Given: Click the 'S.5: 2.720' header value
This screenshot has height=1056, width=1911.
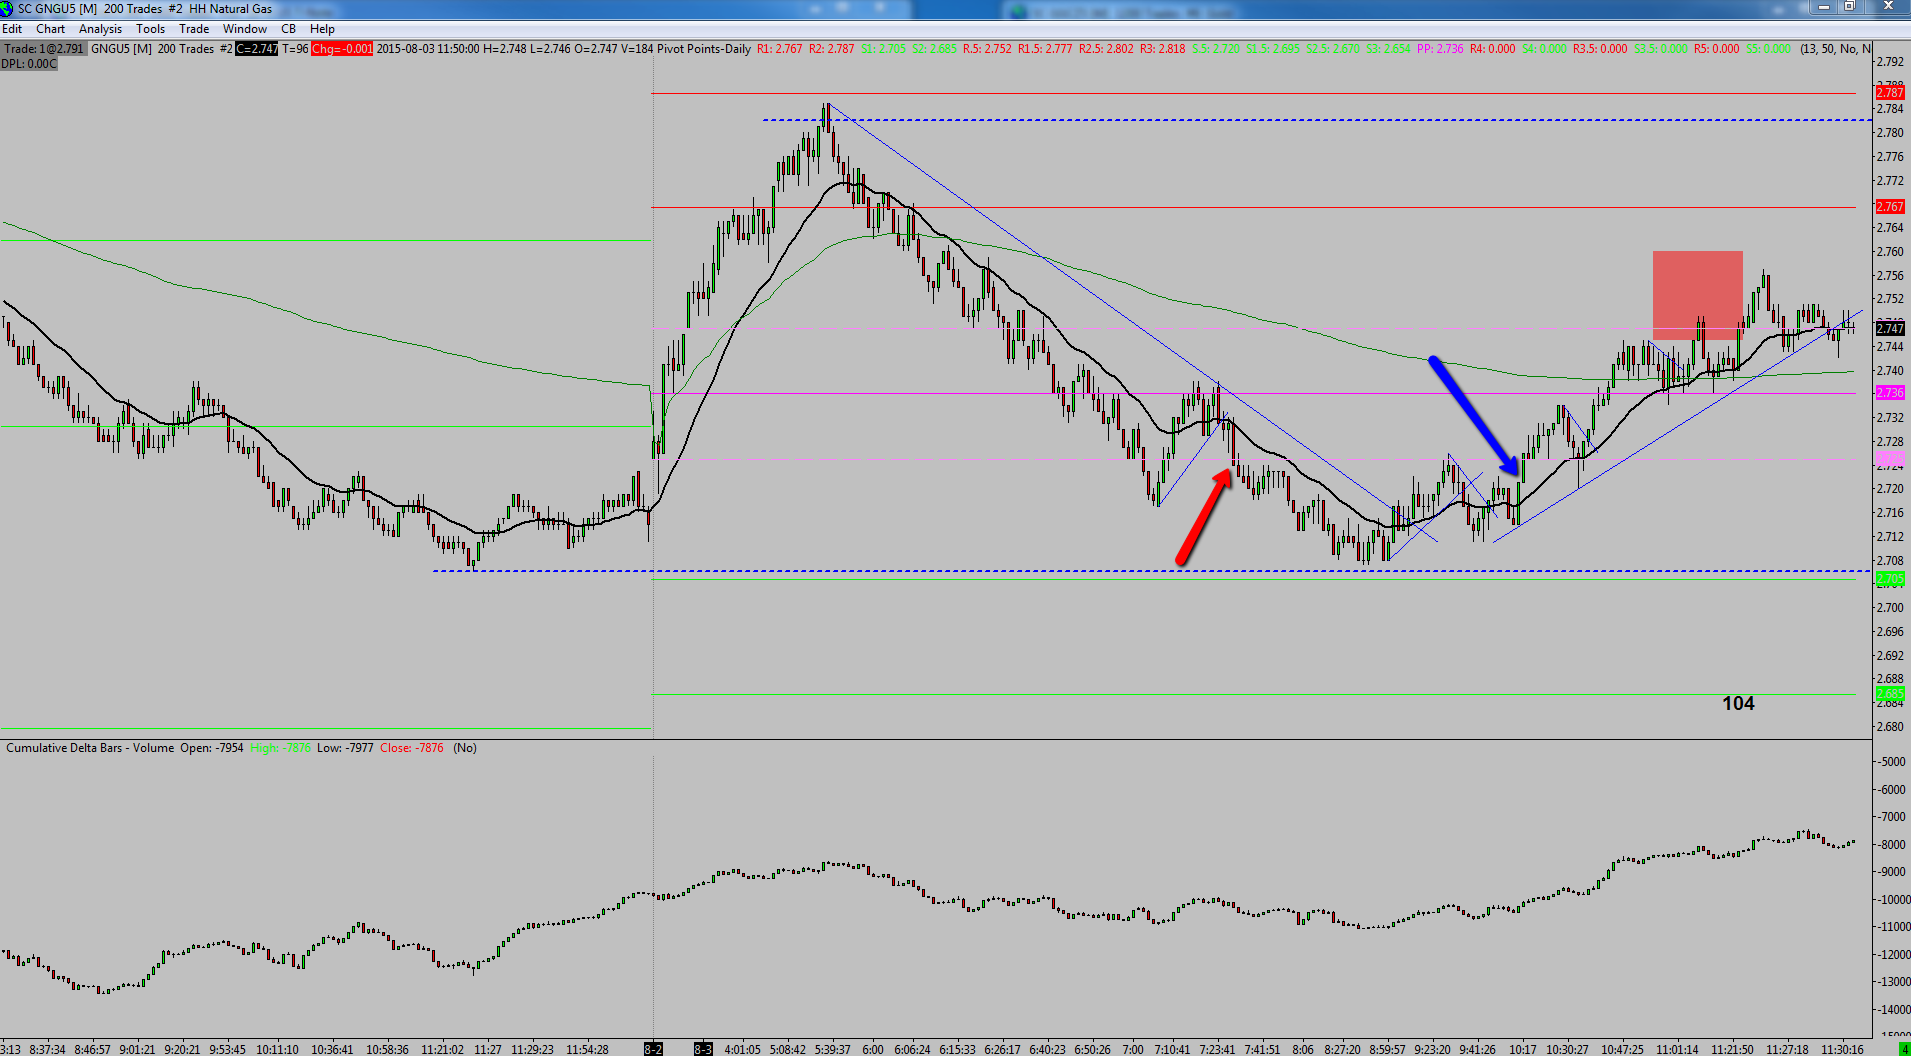Looking at the screenshot, I should click(1216, 49).
